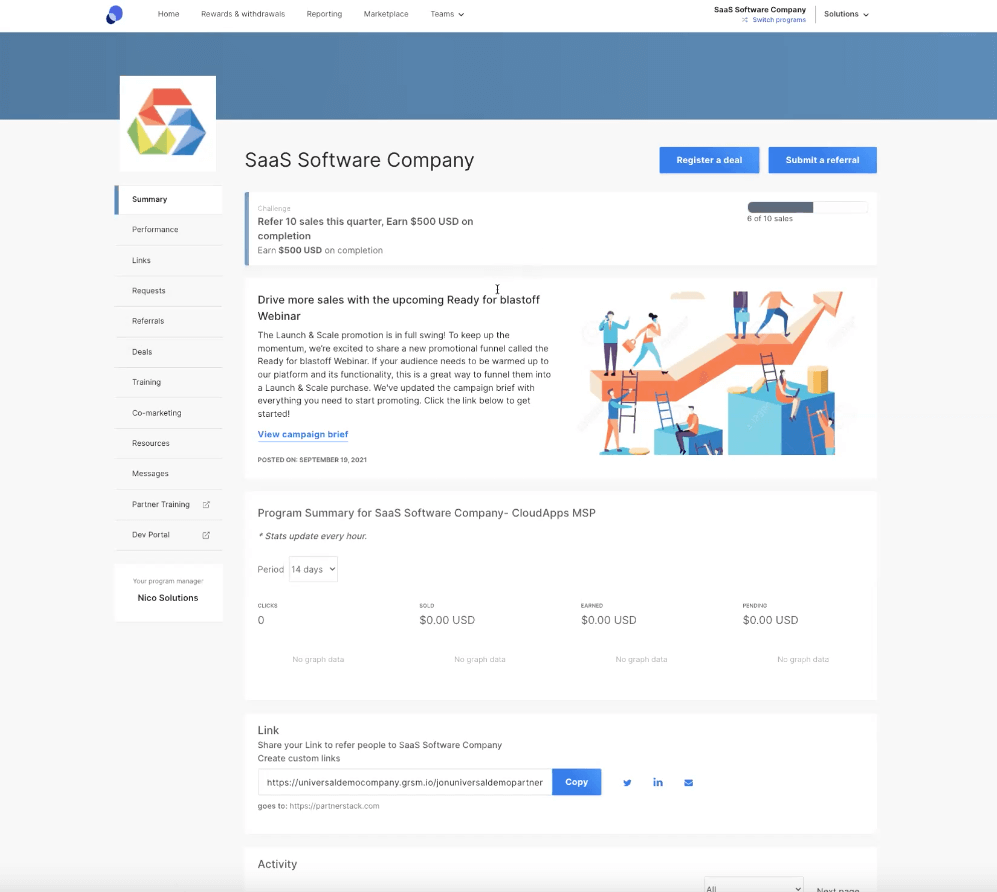The height and width of the screenshot is (892, 997).
Task: Open the Period 14 days dropdown
Action: click(313, 569)
